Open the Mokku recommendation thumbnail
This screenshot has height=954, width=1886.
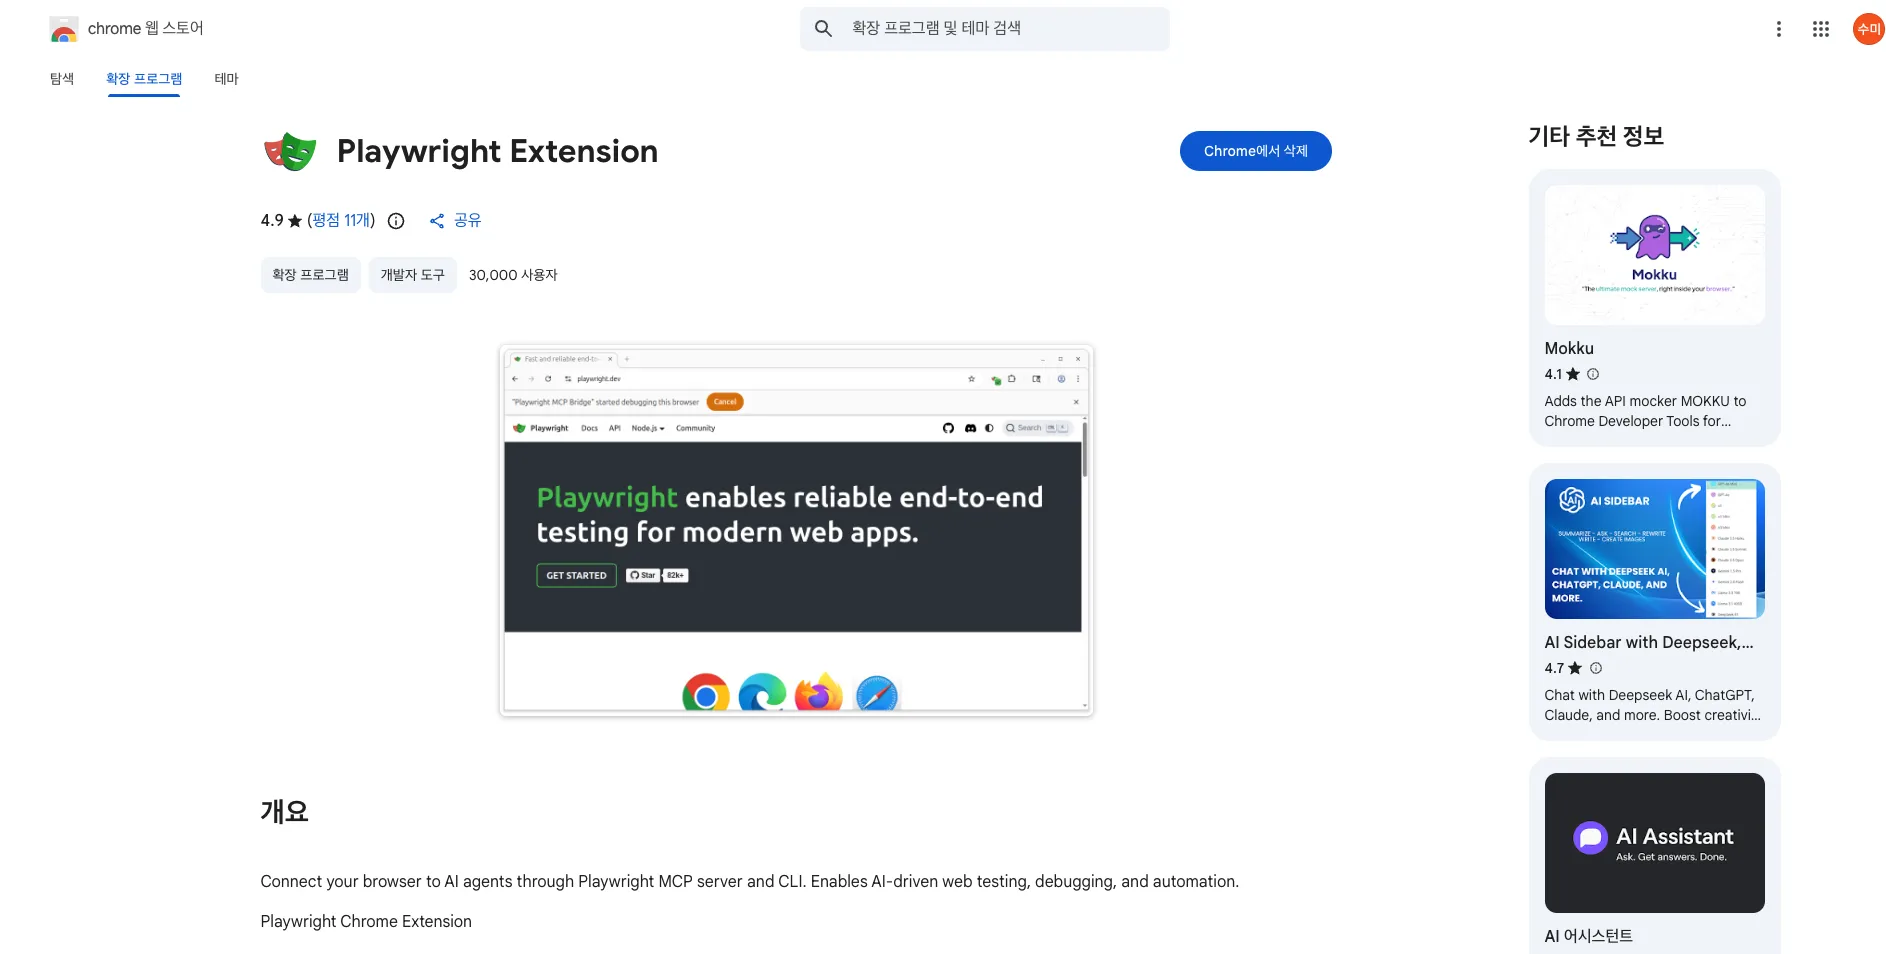(x=1654, y=255)
